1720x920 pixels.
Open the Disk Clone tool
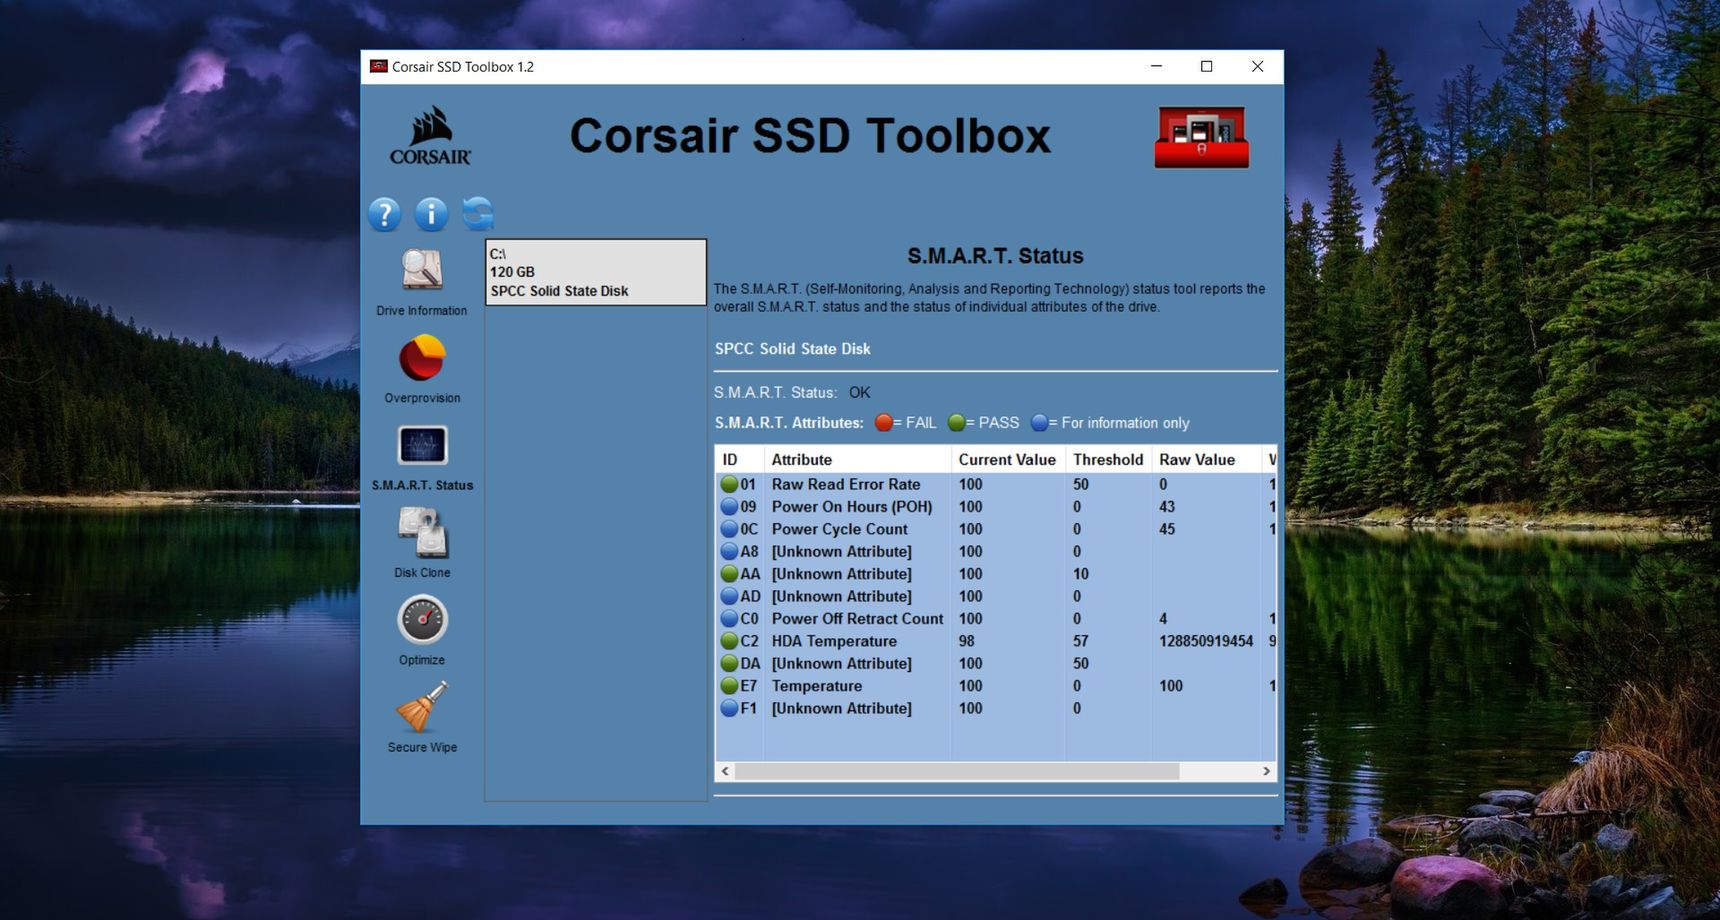coord(422,532)
